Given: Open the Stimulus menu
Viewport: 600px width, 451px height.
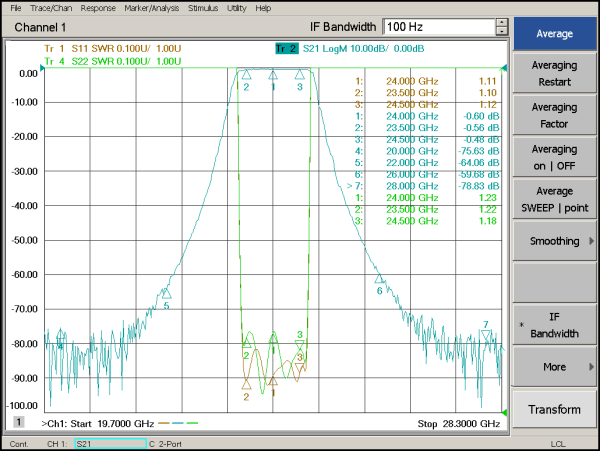Looking at the screenshot, I should tap(203, 8).
